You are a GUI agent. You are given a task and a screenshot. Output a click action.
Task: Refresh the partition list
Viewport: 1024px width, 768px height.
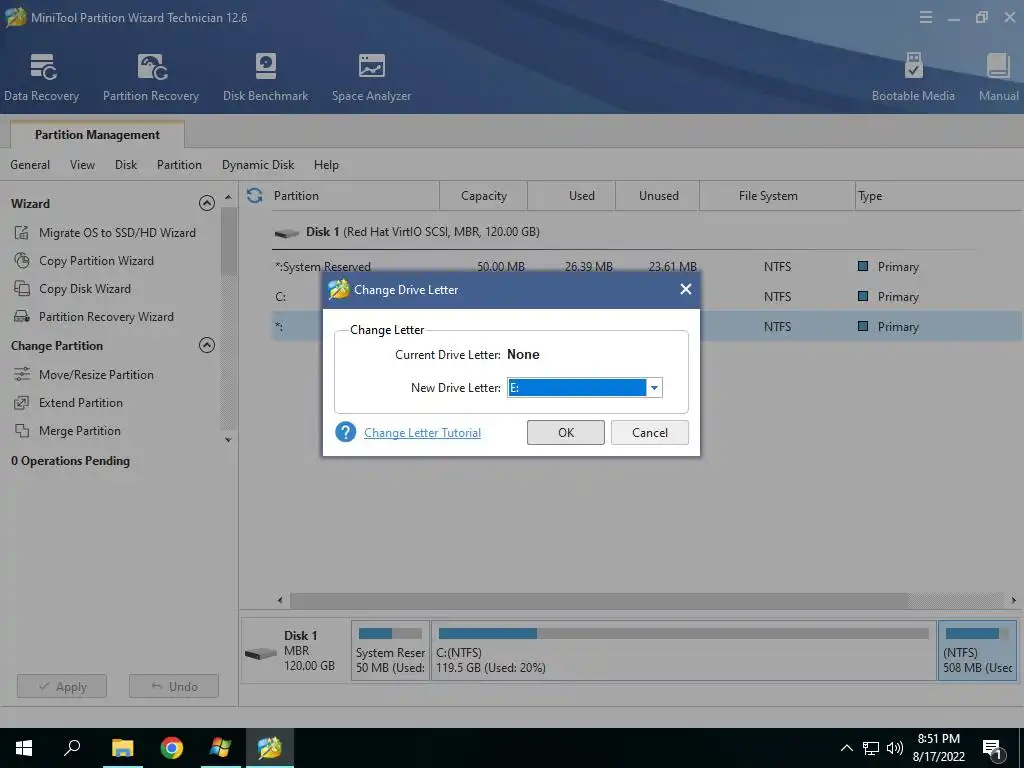pos(255,195)
